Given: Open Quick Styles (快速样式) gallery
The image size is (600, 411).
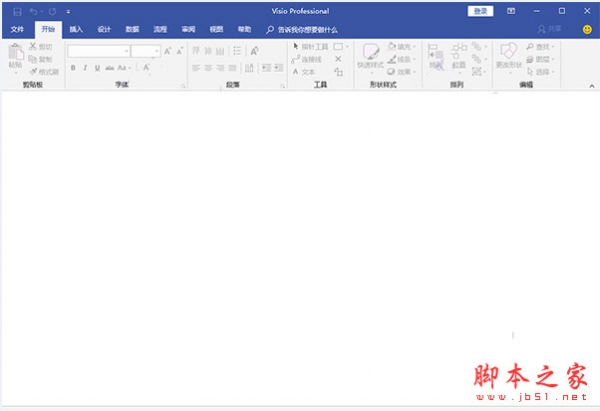Looking at the screenshot, I should (370, 57).
